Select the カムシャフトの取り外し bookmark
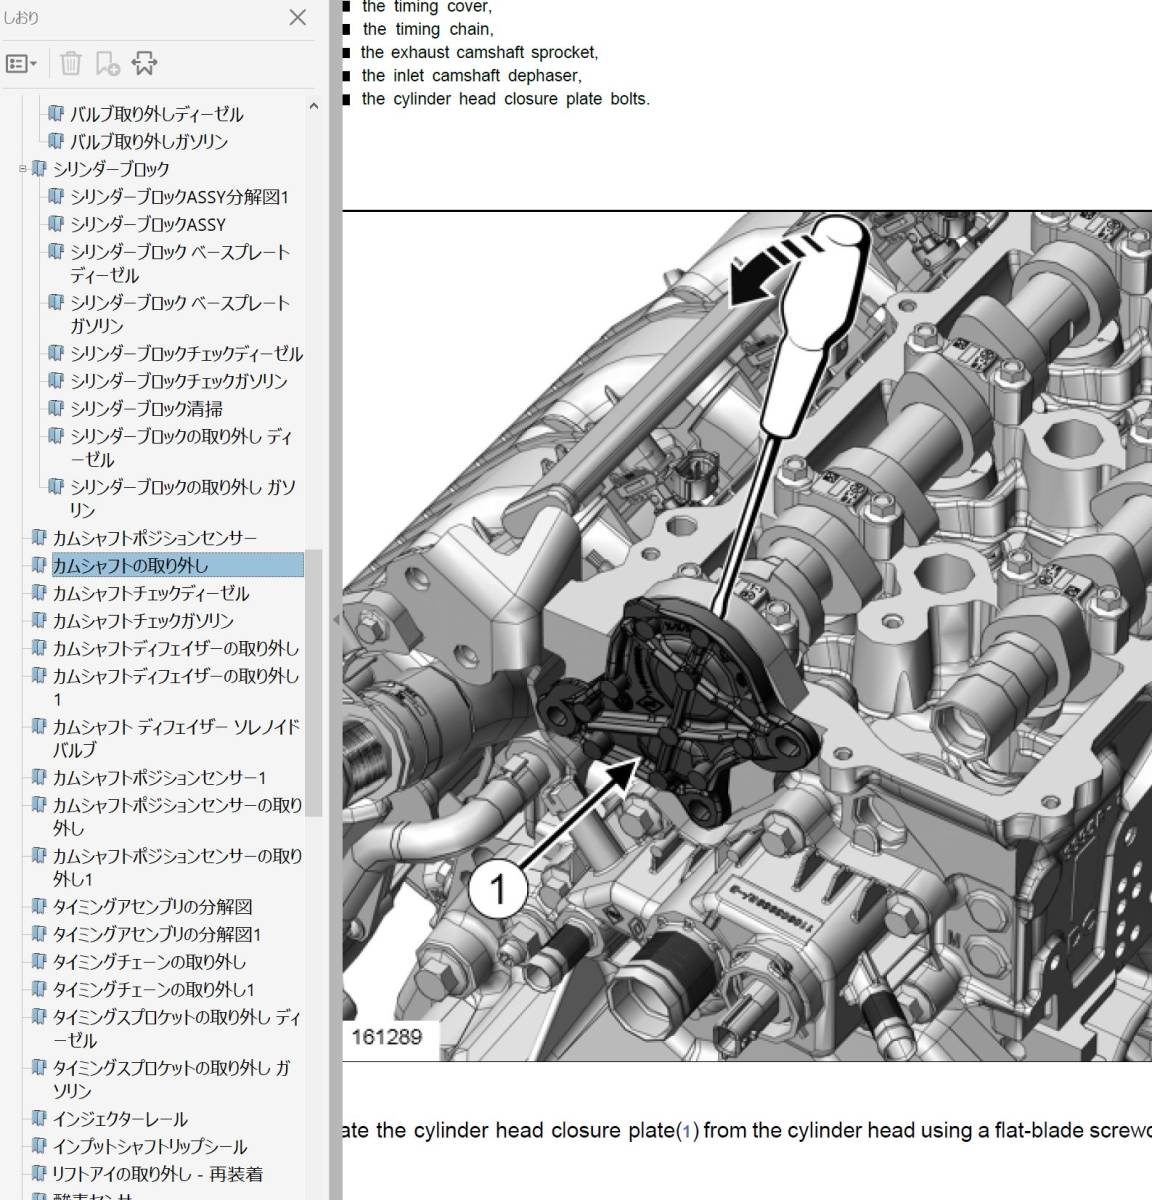The width and height of the screenshot is (1152, 1200). (130, 565)
